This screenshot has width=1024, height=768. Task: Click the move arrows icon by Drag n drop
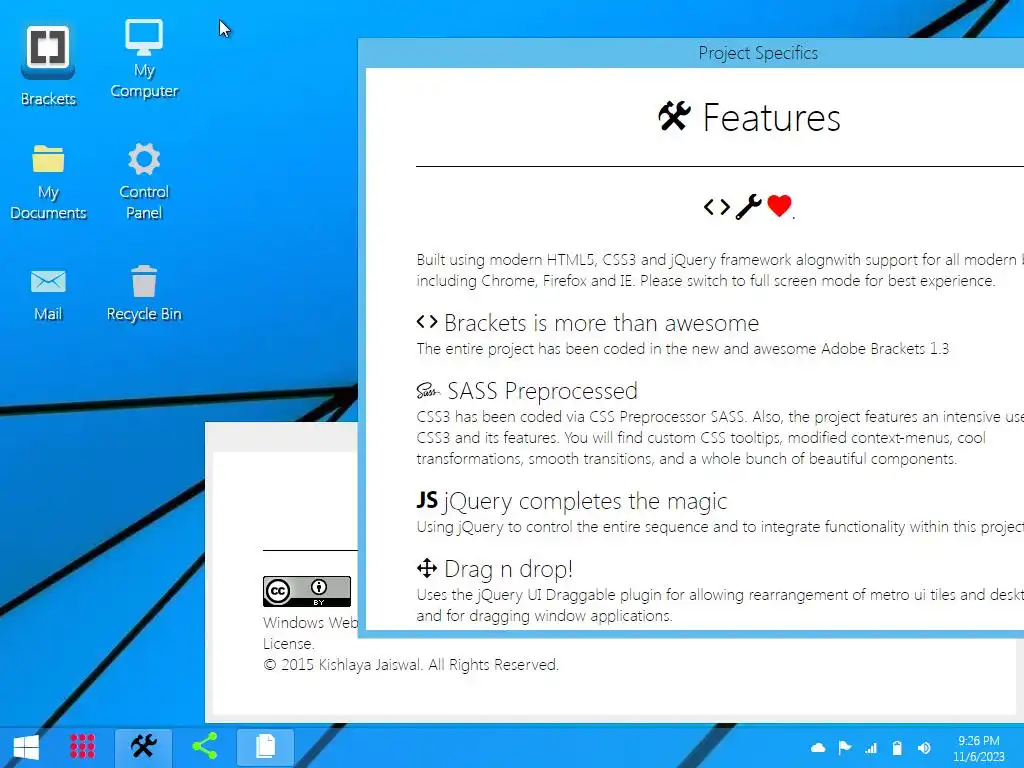pos(427,568)
